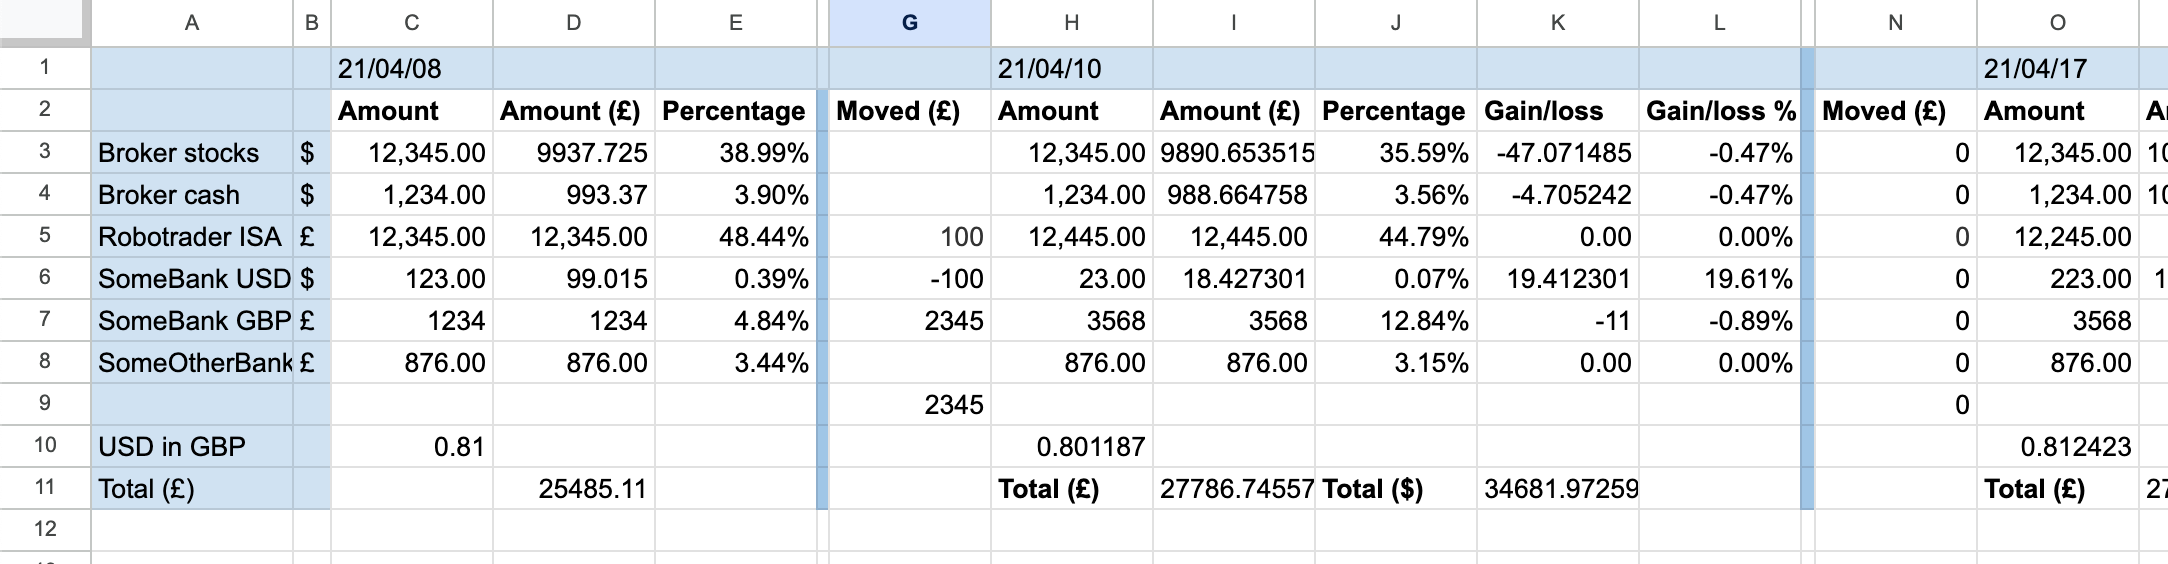Click the gain/loss percentage -0.89%
This screenshot has height=564, width=2168.
(1720, 321)
